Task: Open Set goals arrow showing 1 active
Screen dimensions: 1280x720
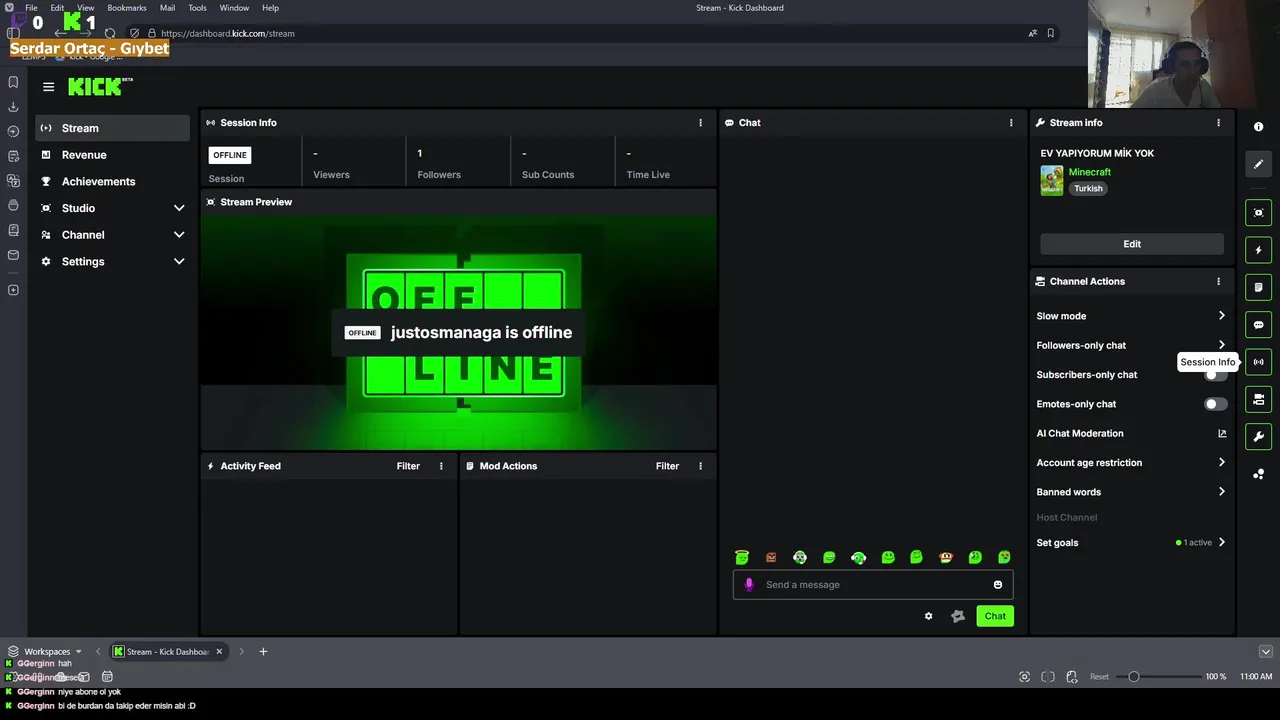Action: point(1222,543)
